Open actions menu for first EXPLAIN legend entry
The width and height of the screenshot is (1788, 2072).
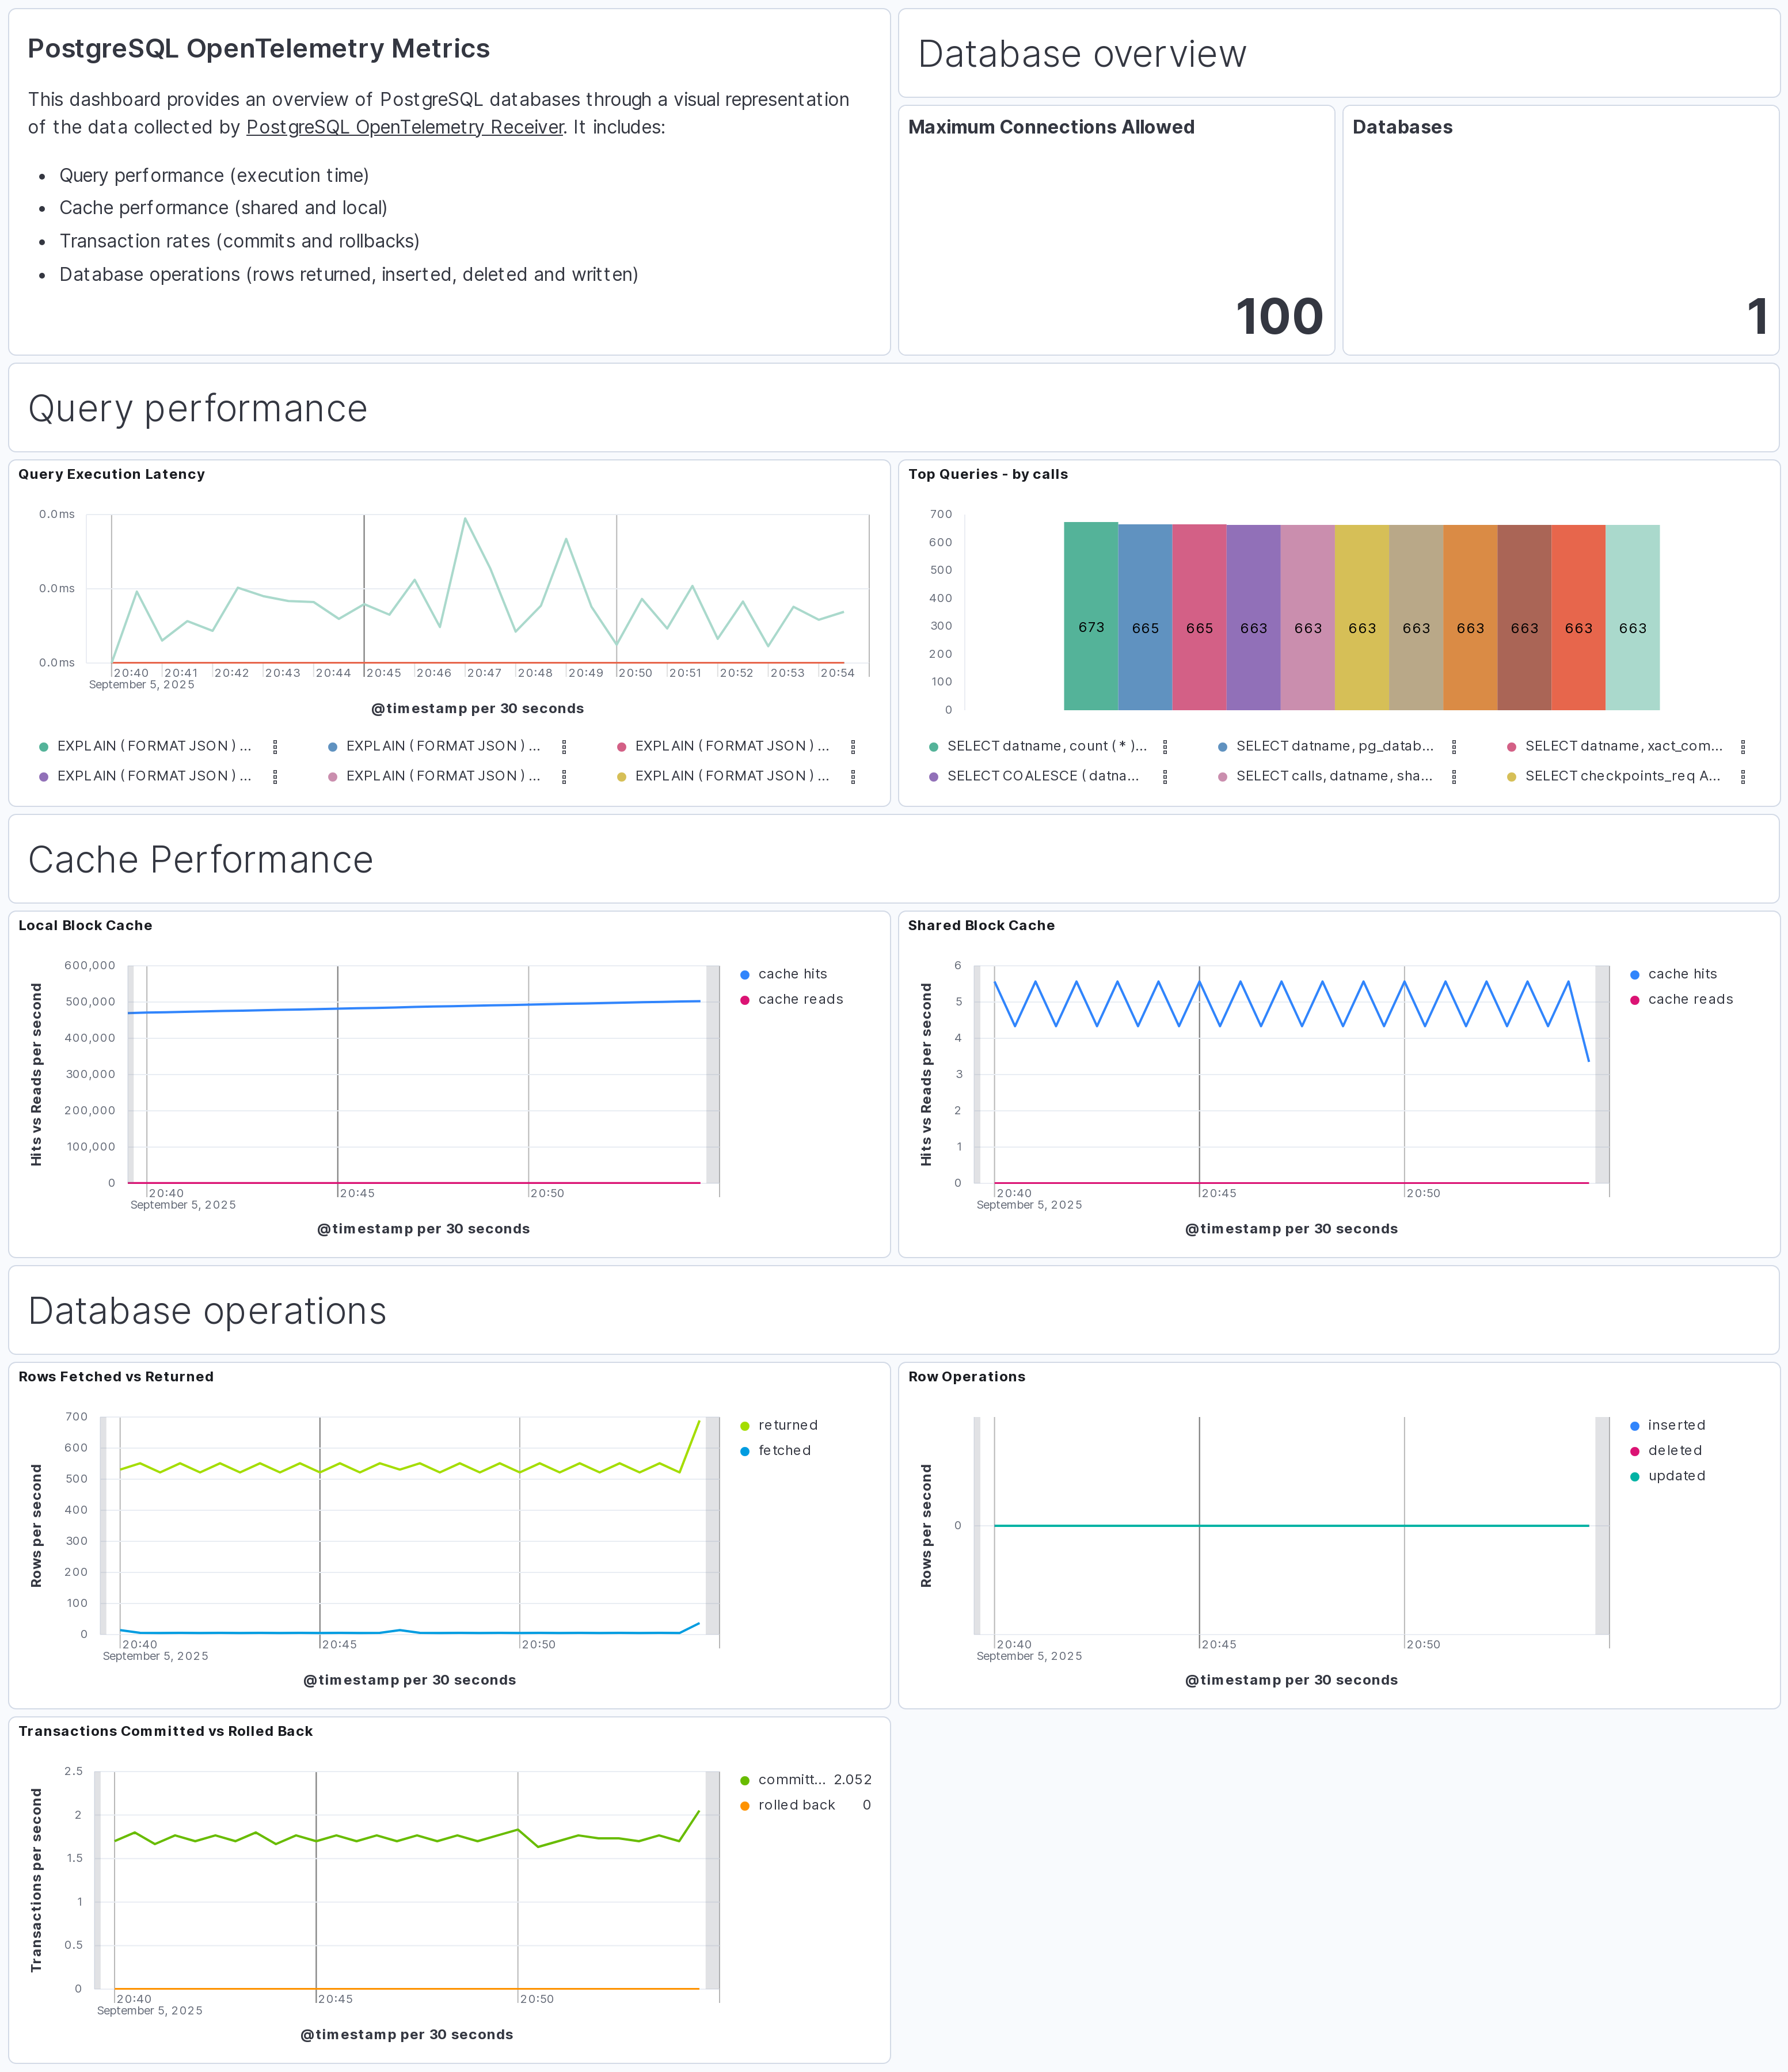(276, 746)
